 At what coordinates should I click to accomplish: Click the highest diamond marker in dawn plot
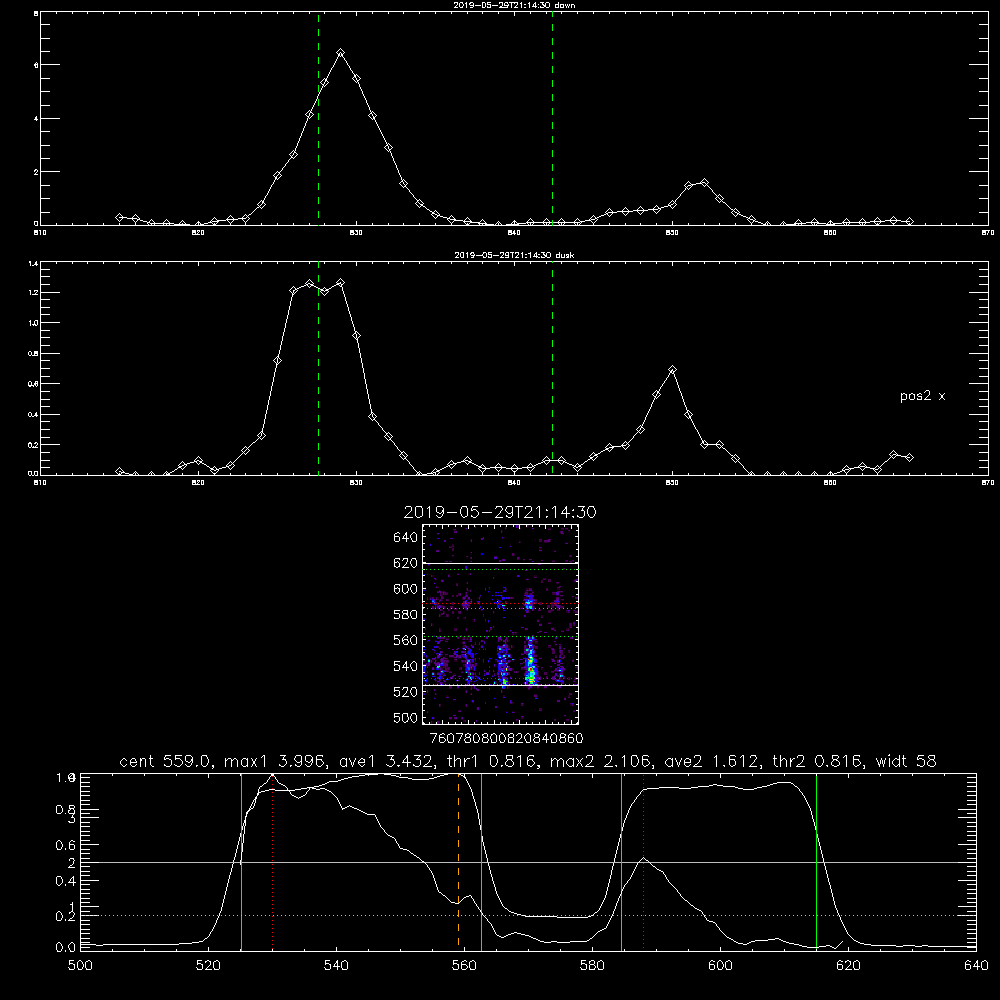tap(341, 52)
